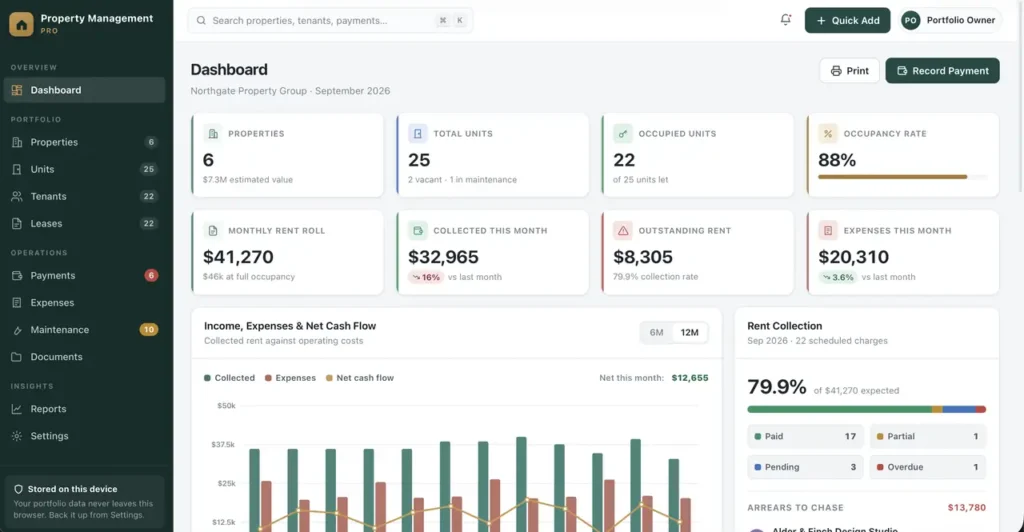Screen dimensions: 1024x532
Task: Click the 3.6% vs last month badge
Action: pos(838,277)
